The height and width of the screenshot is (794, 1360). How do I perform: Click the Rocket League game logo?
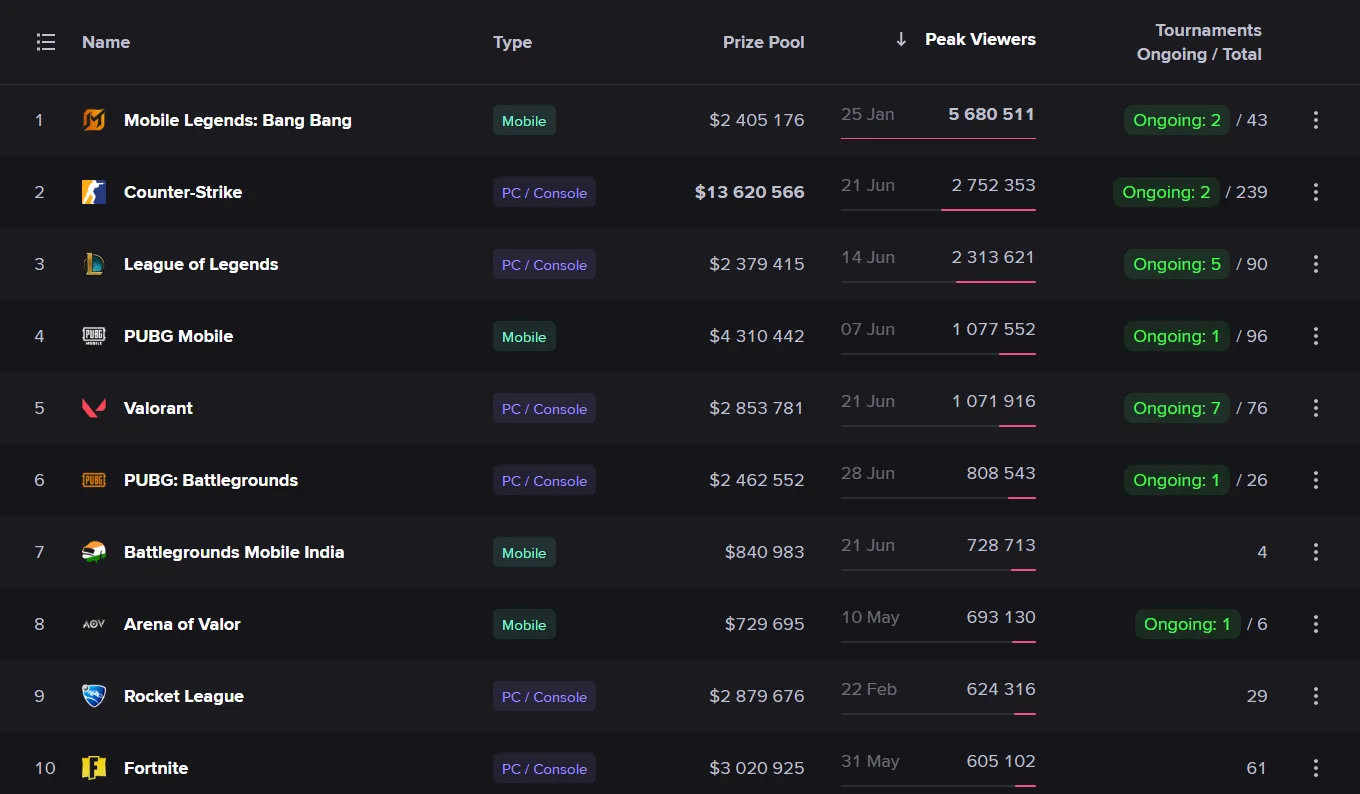click(x=94, y=696)
